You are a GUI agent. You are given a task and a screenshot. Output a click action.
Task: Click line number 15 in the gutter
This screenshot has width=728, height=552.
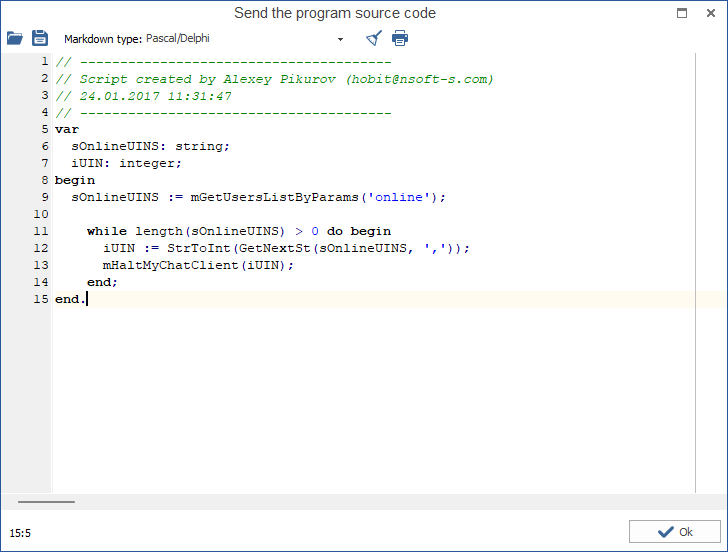(41, 299)
